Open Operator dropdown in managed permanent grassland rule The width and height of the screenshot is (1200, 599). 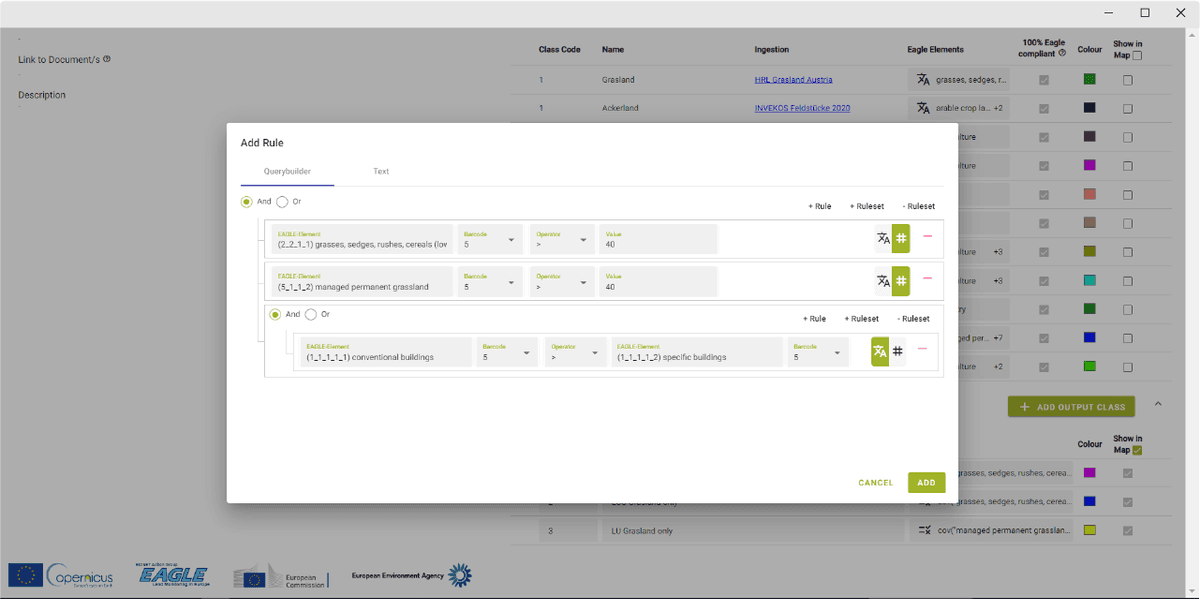coord(562,282)
